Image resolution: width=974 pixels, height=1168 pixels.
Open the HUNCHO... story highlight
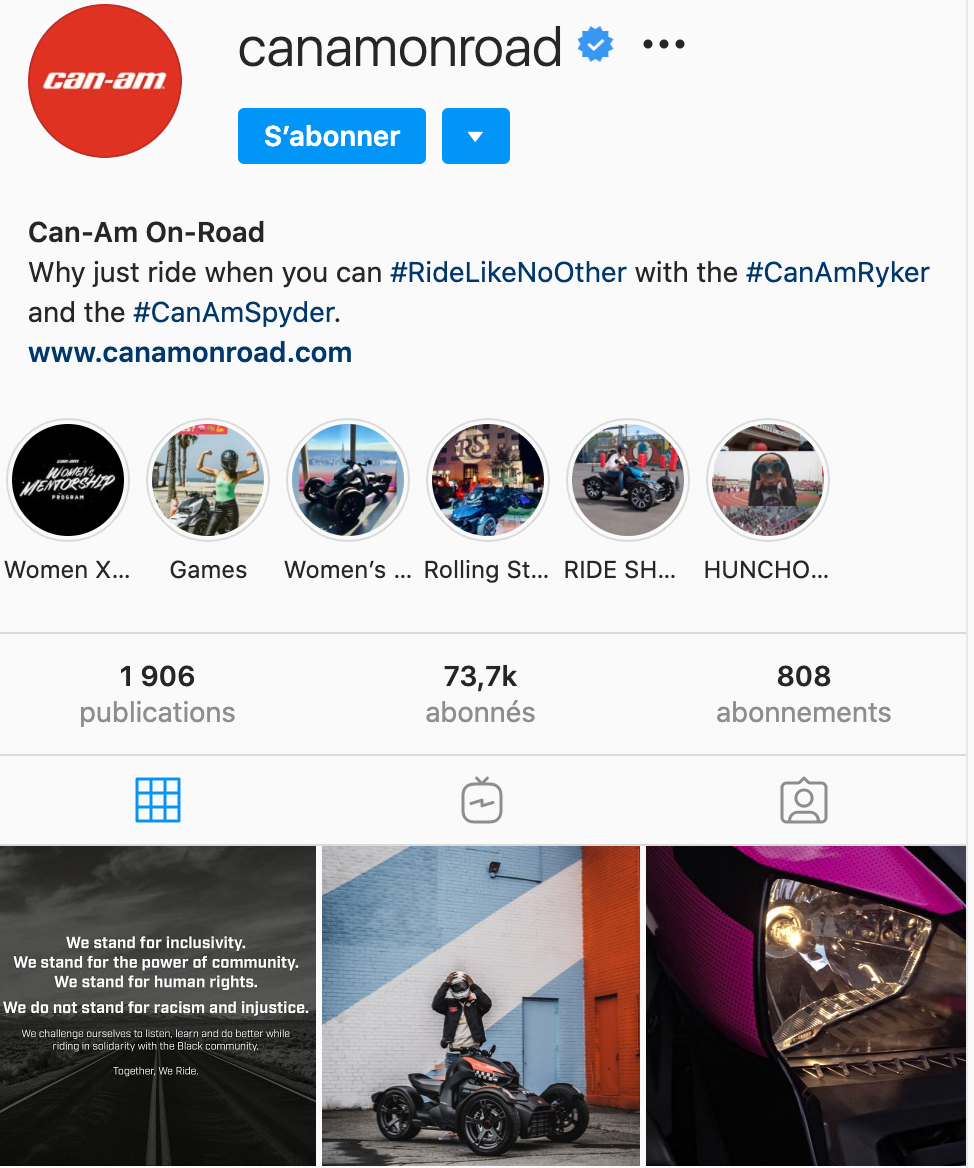coord(768,480)
